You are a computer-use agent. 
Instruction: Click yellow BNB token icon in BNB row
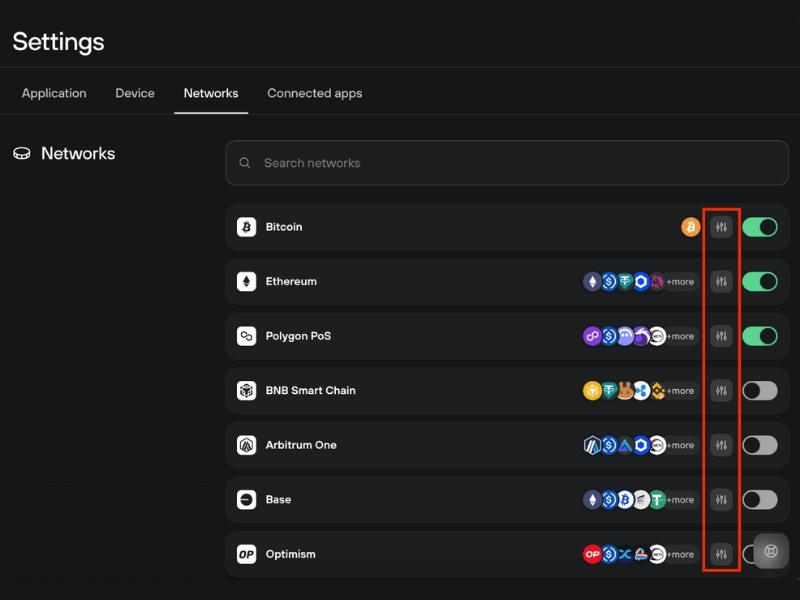(x=592, y=391)
